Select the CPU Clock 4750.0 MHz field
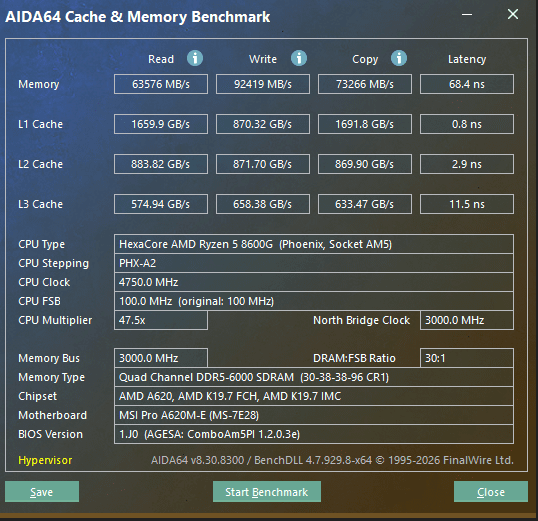The width and height of the screenshot is (538, 521). [x=314, y=282]
